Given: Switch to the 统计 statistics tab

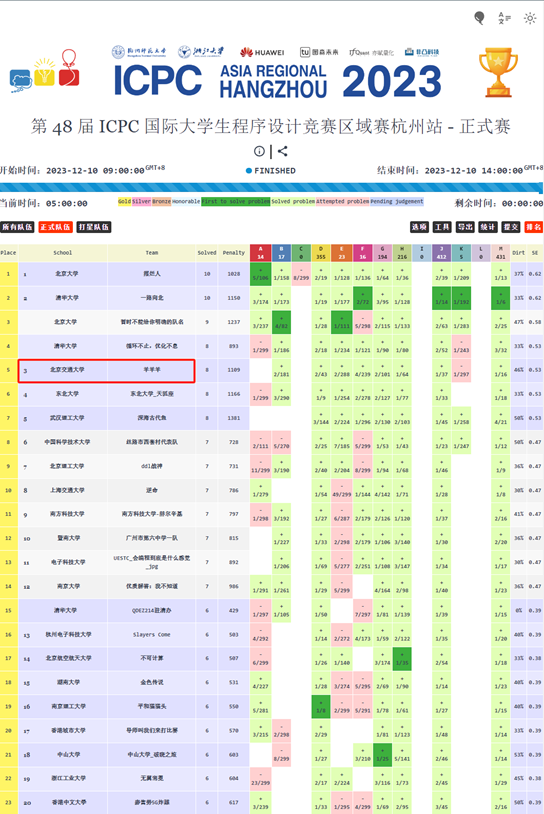Looking at the screenshot, I should 487,227.
